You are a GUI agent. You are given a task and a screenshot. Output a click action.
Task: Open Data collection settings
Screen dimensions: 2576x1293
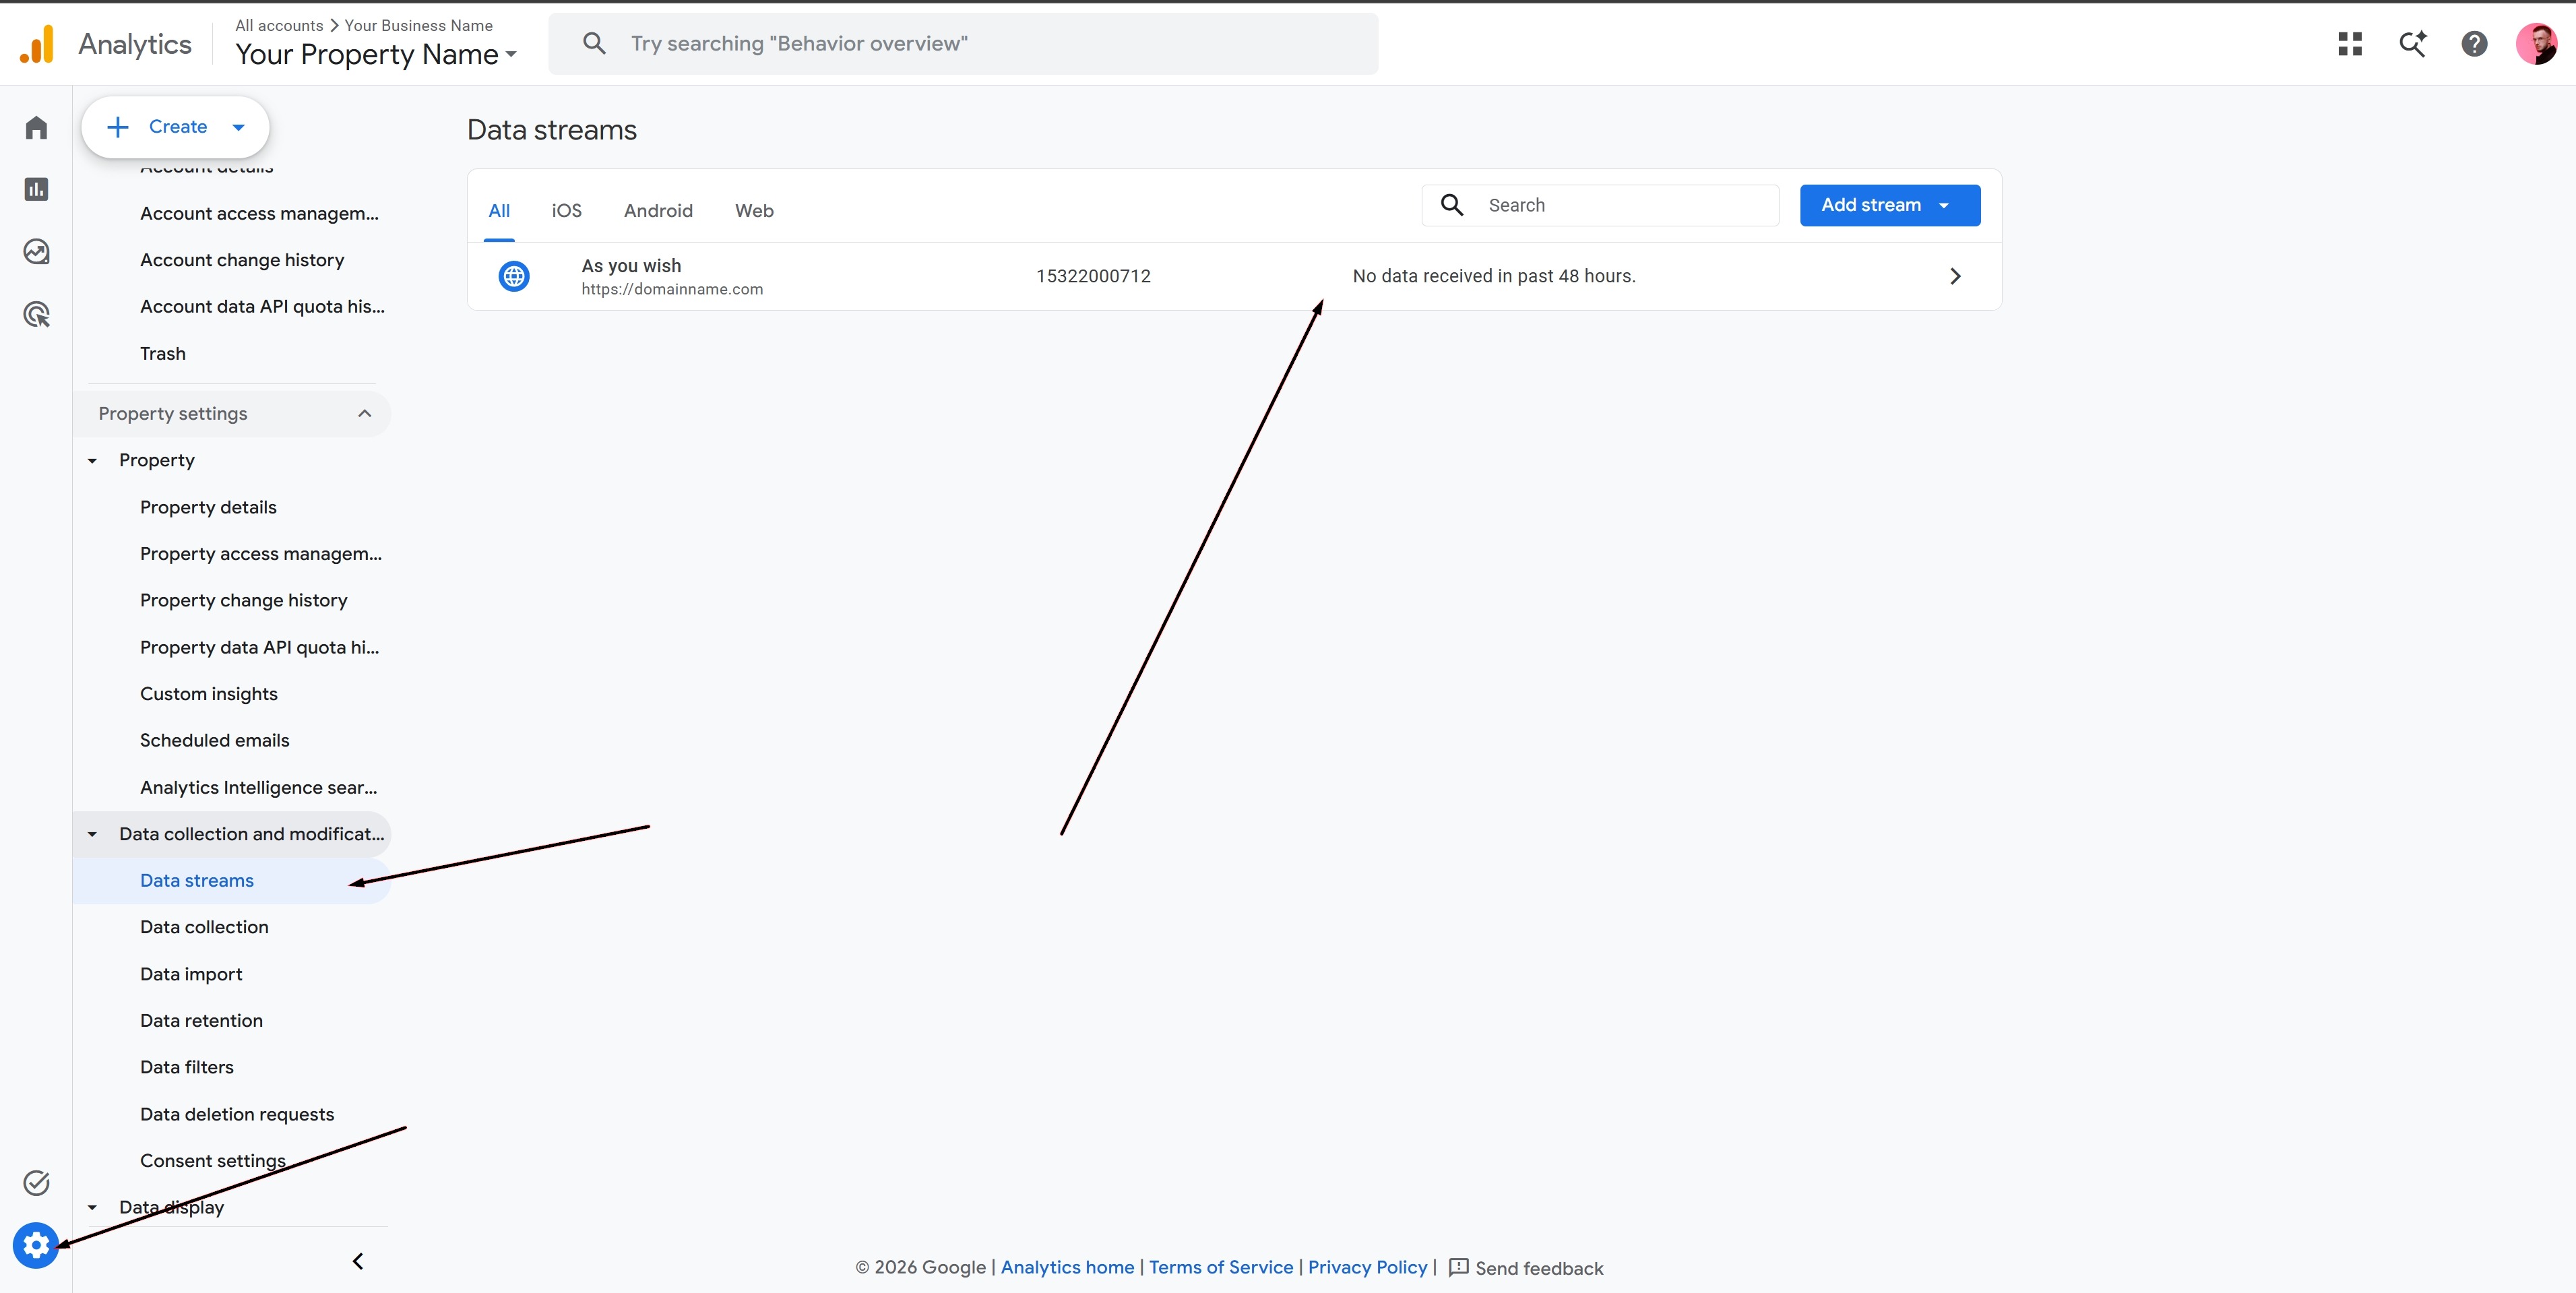(x=204, y=927)
